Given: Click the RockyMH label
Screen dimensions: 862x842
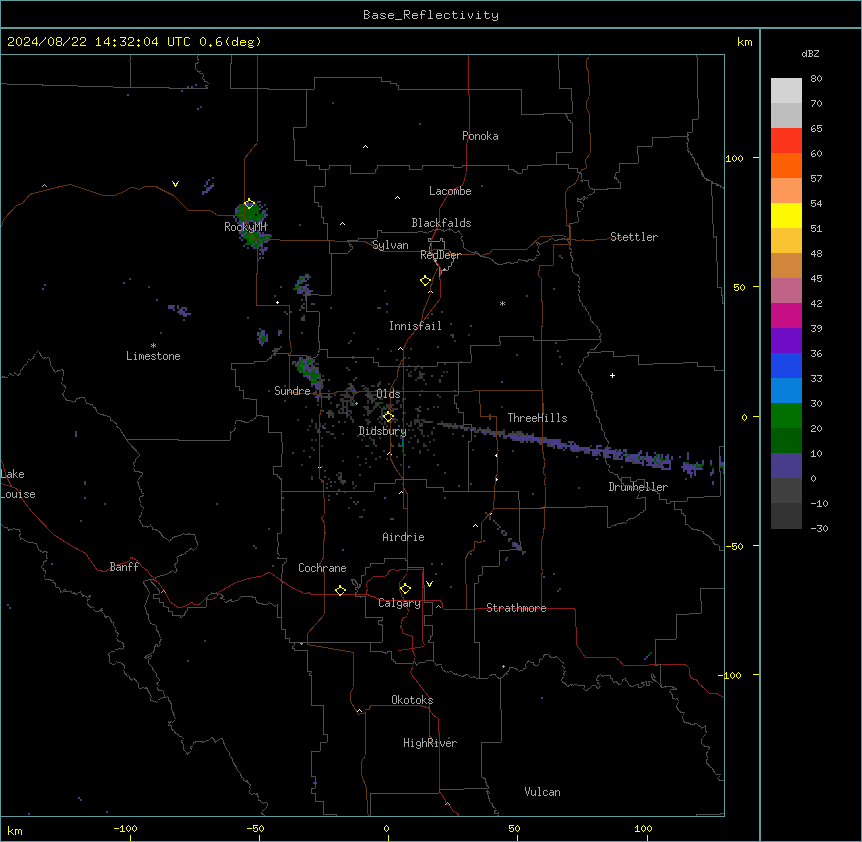Looking at the screenshot, I should point(245,226).
